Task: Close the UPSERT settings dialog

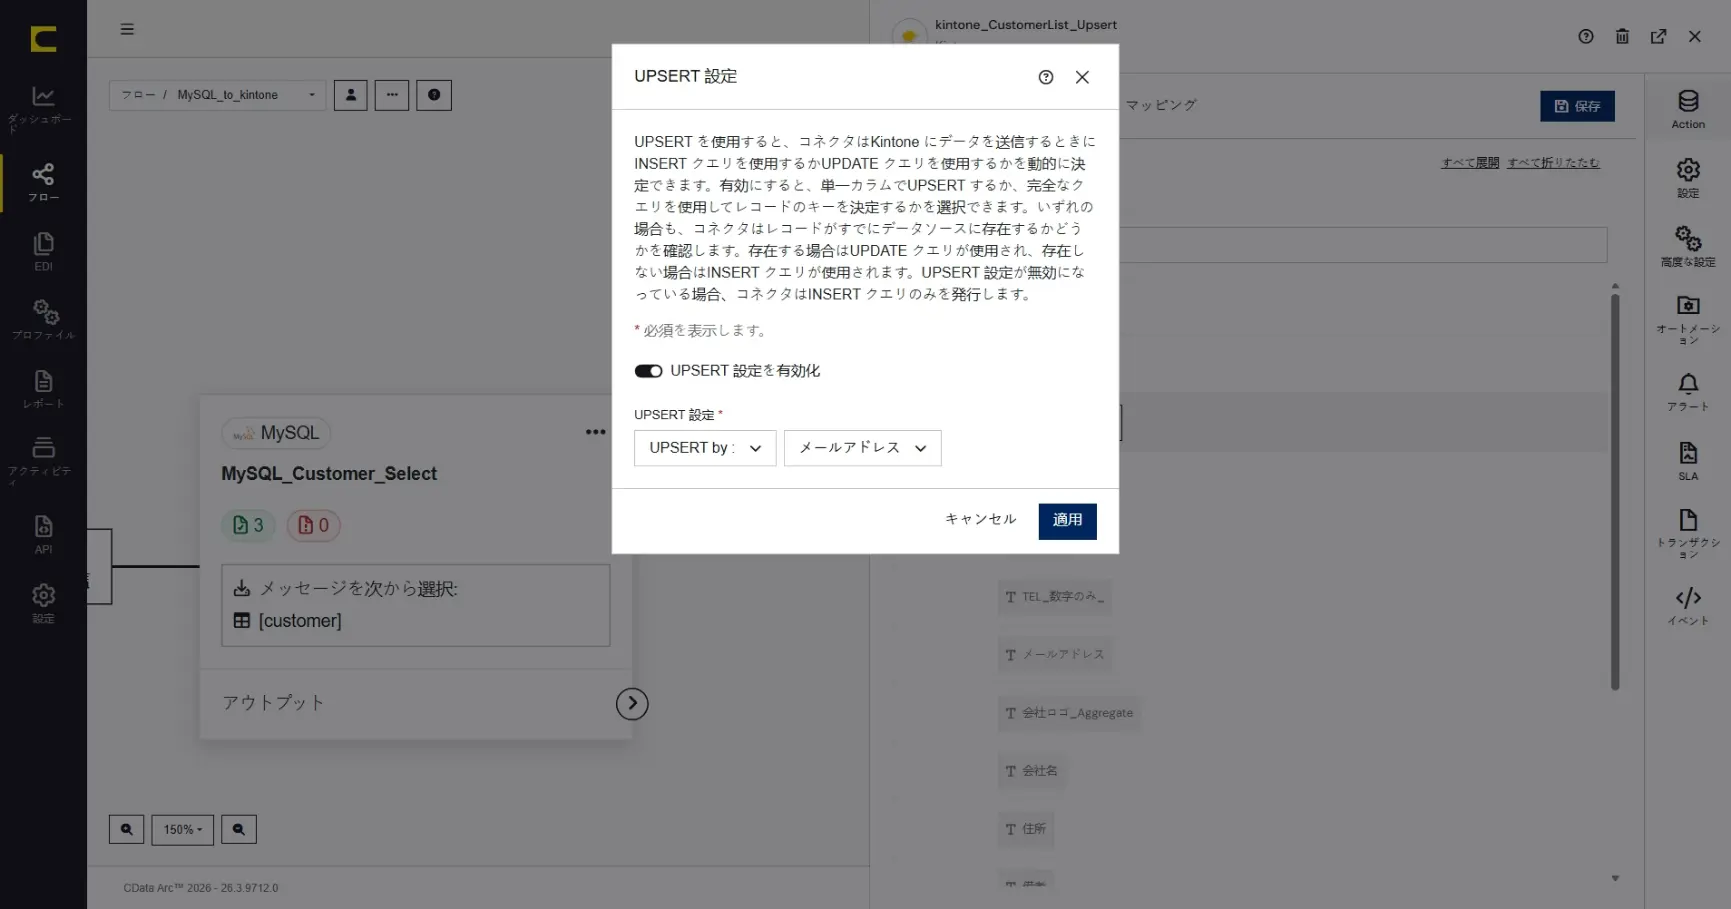Action: [x=1082, y=77]
